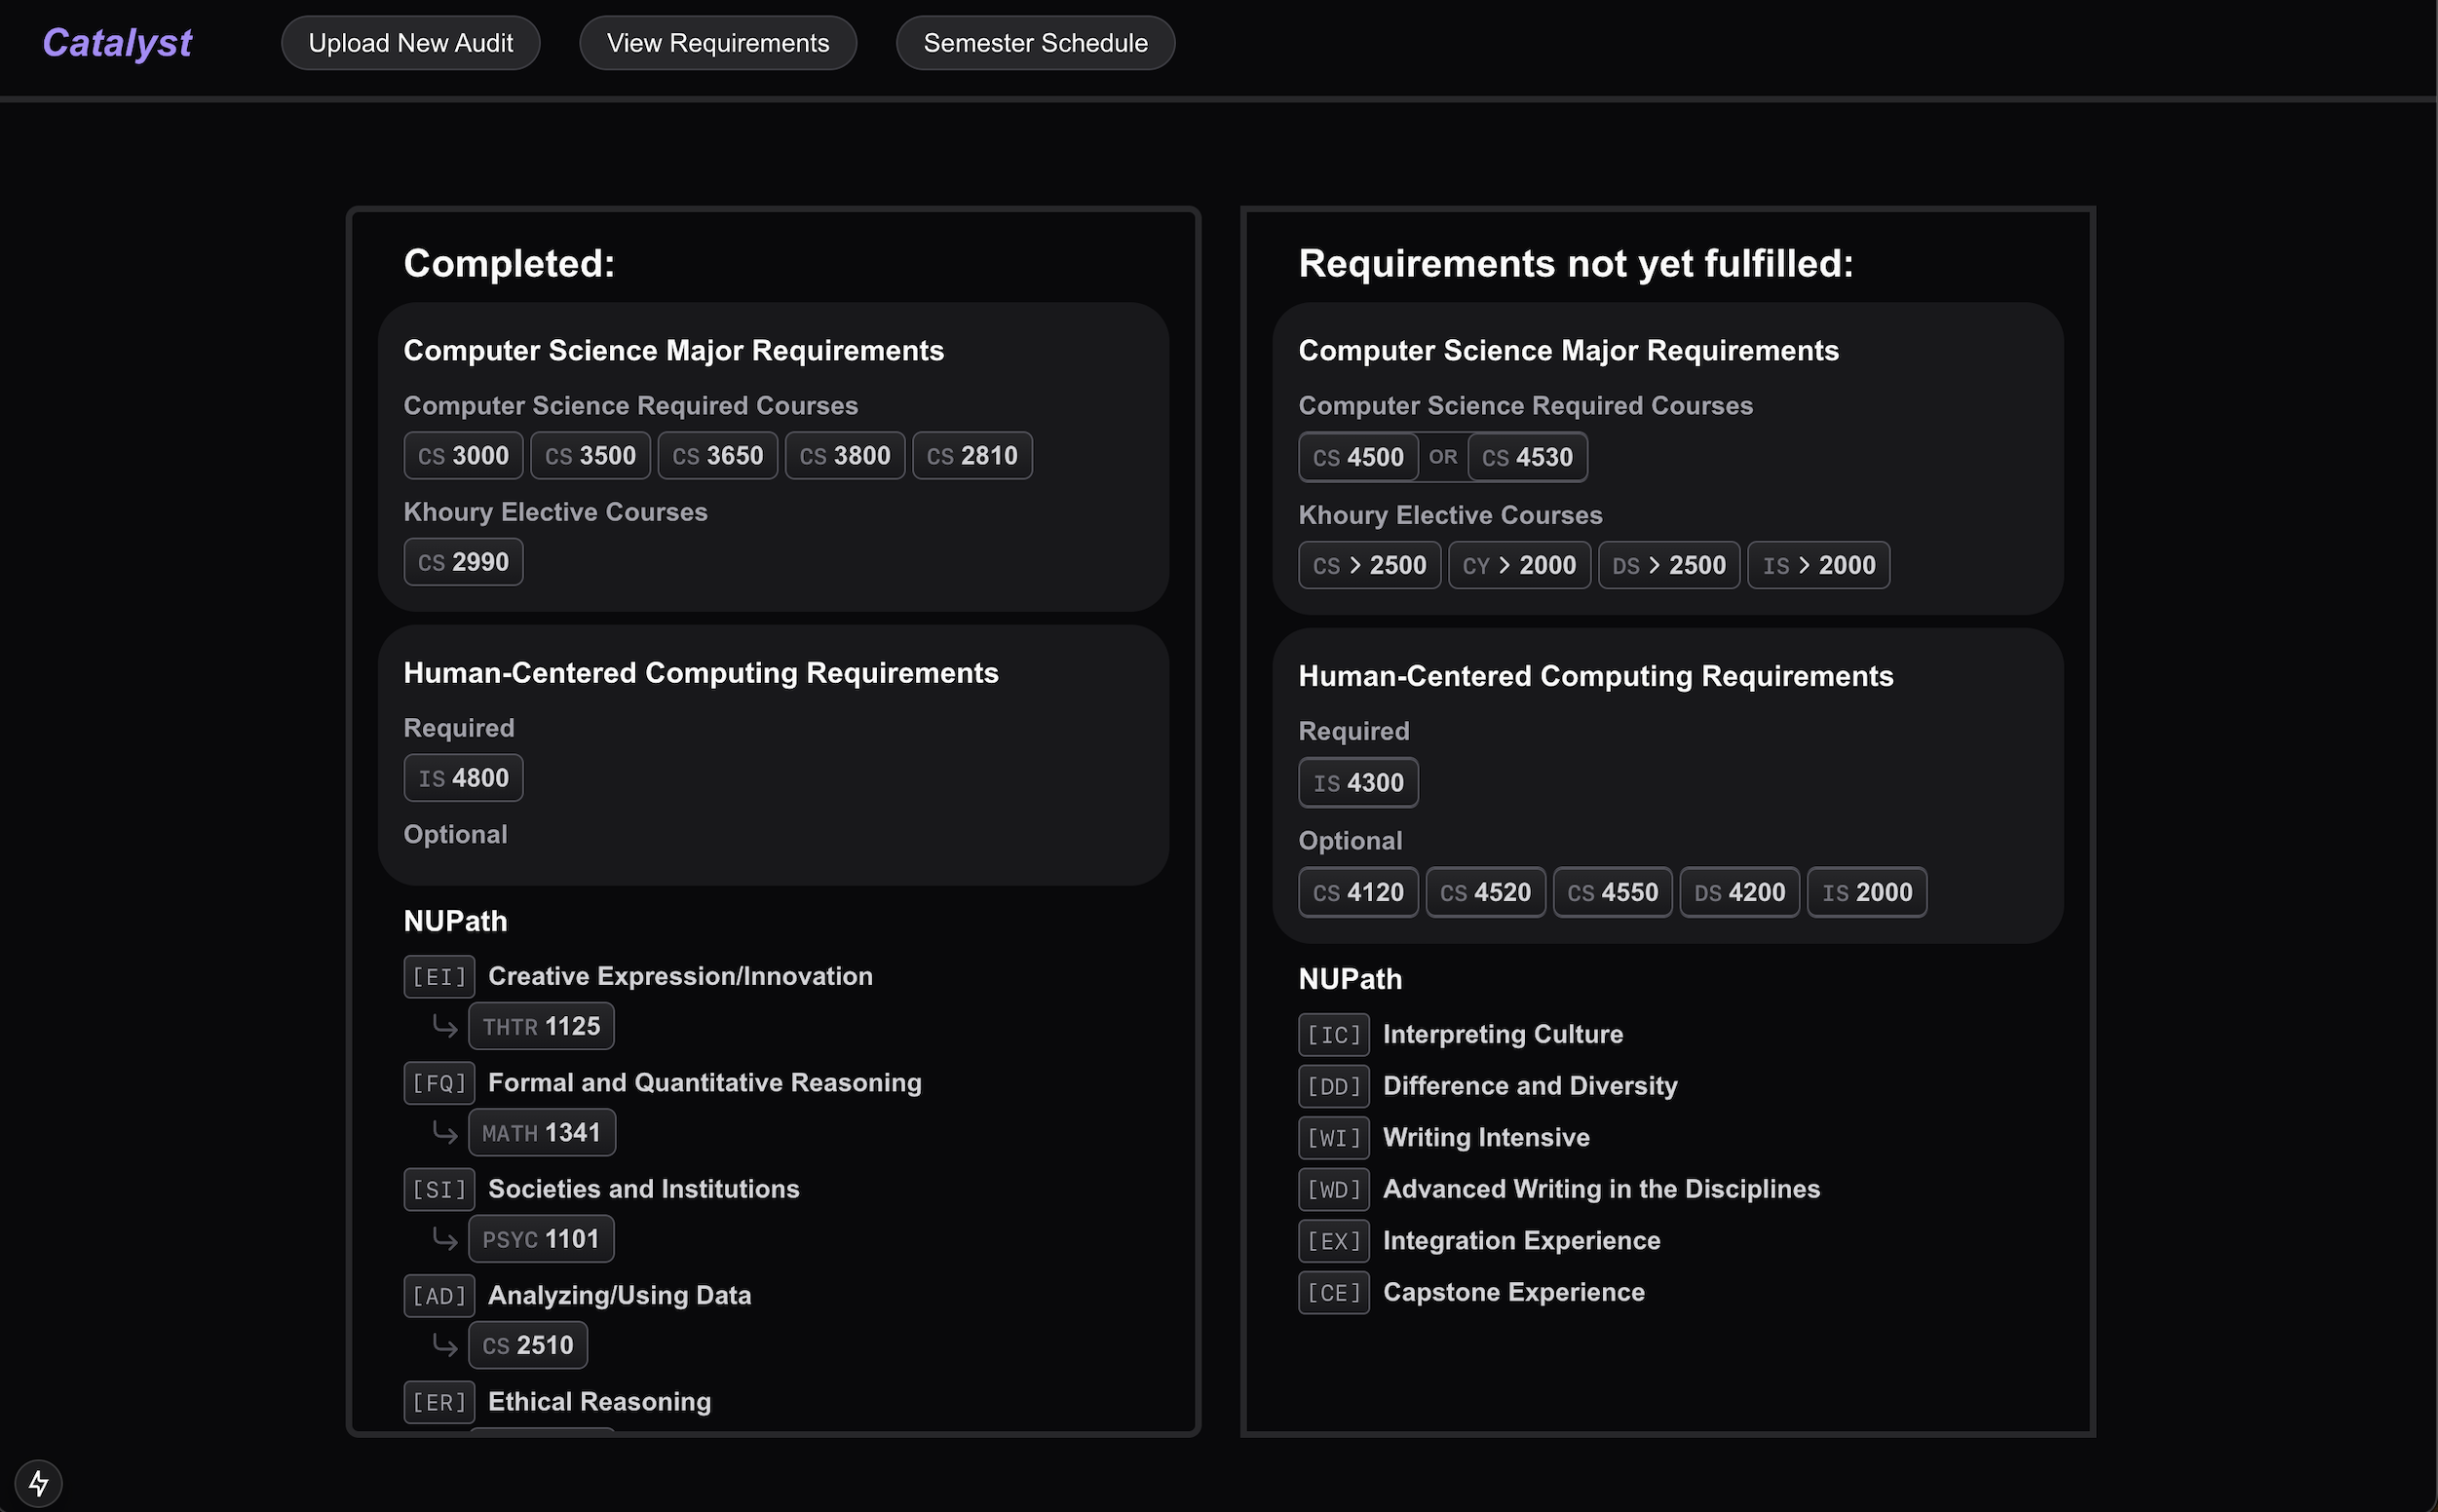
Task: Click the [IC] Interpreting Culture badge
Action: (1333, 1034)
